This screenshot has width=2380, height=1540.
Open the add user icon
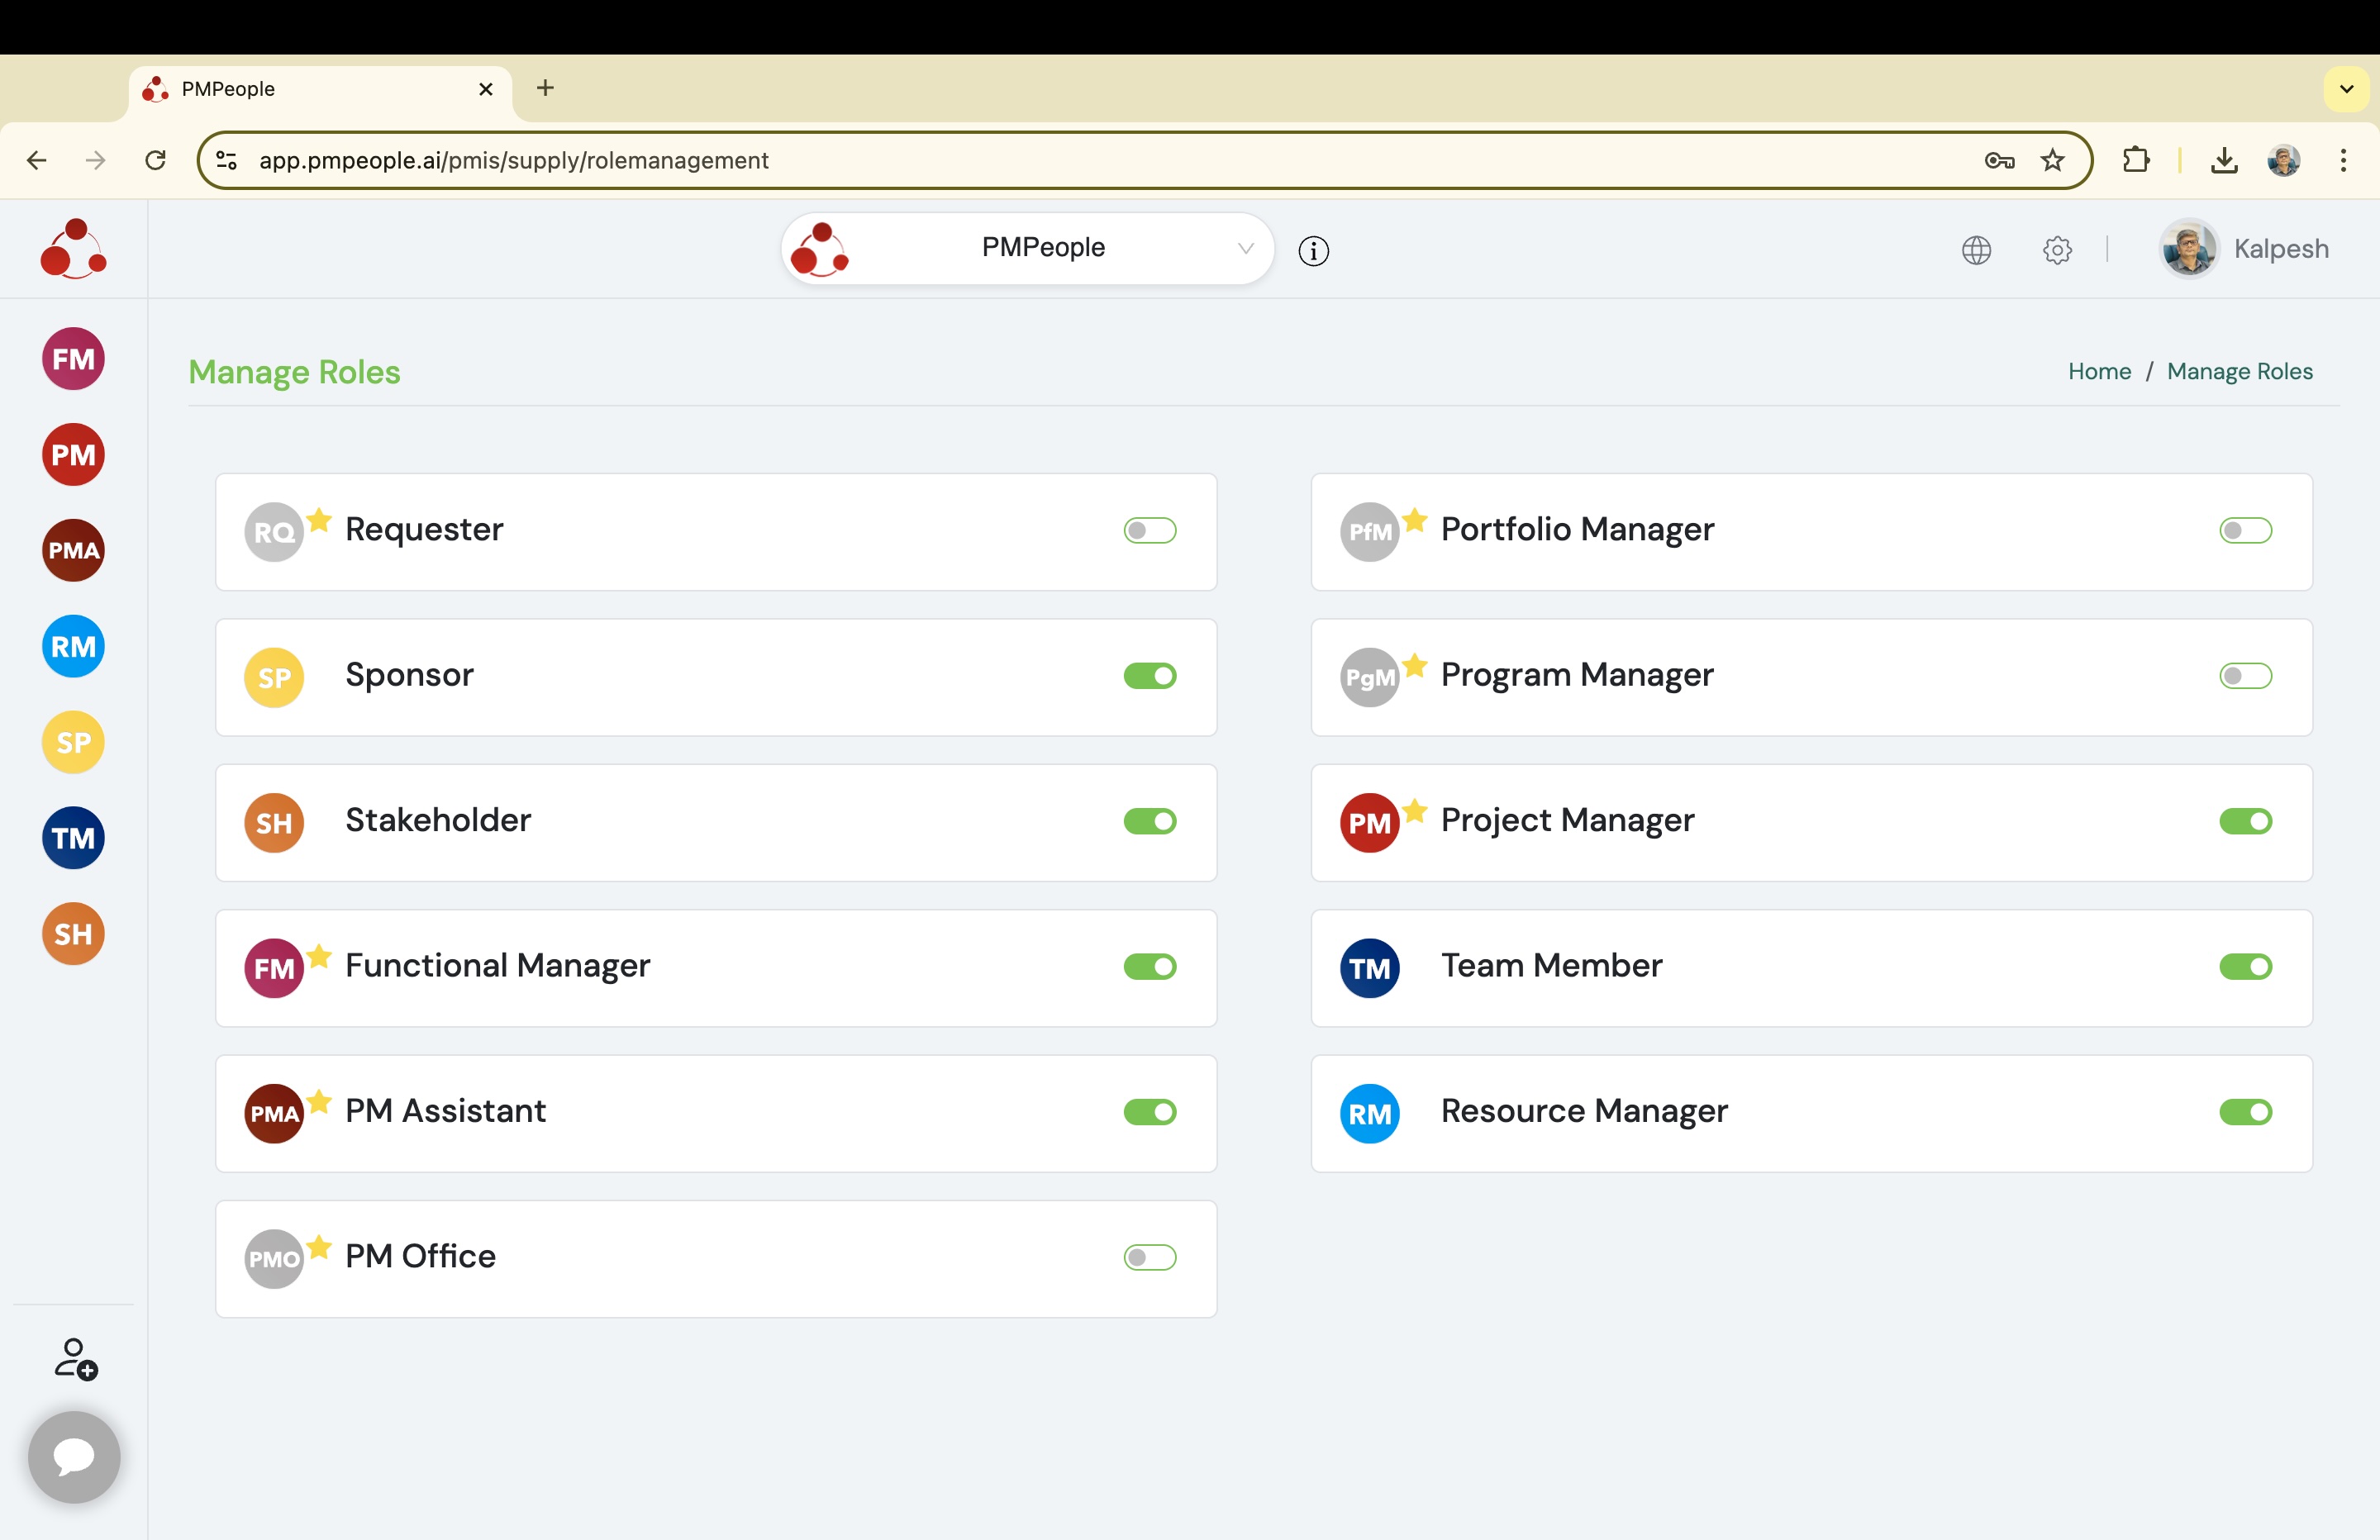(x=75, y=1359)
